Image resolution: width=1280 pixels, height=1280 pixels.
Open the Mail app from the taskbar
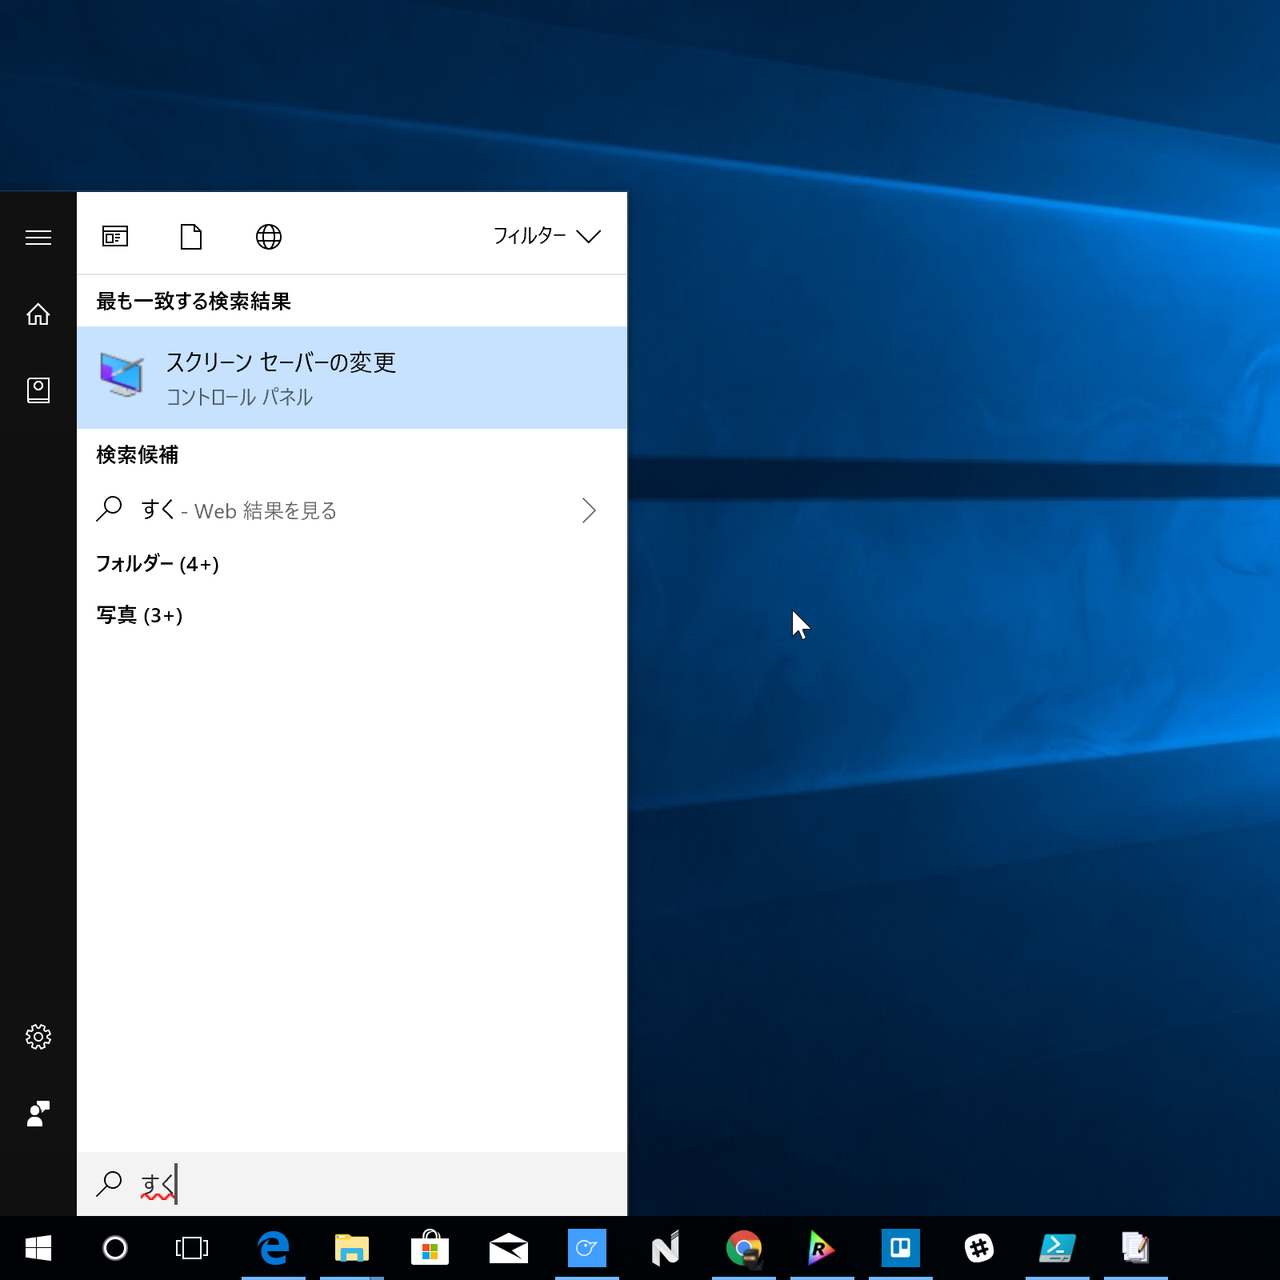click(x=509, y=1248)
